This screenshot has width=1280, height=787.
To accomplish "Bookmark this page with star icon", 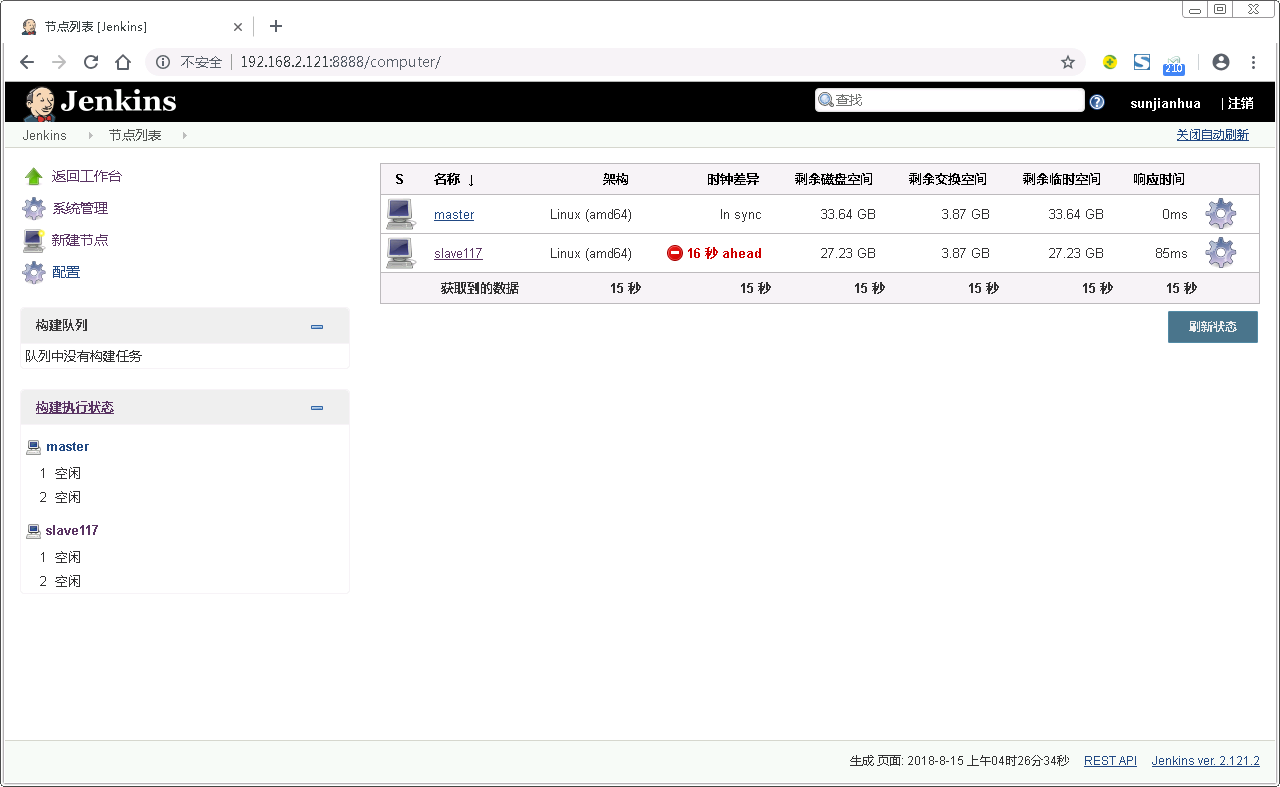I will pyautogui.click(x=1068, y=62).
